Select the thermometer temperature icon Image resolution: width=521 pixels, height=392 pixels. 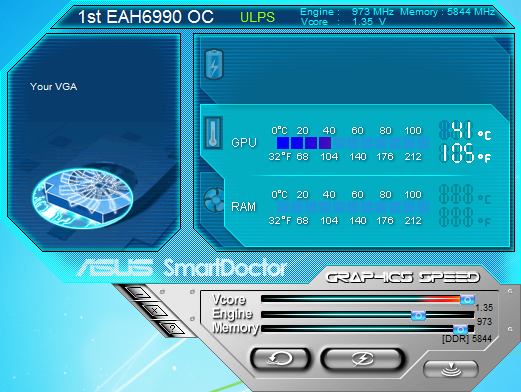(213, 133)
